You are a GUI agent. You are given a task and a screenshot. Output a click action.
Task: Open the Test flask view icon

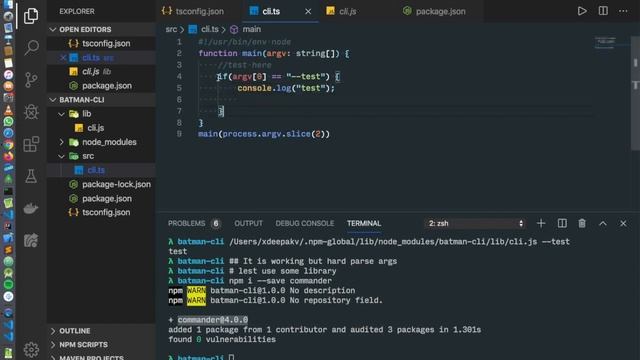pos(31,176)
